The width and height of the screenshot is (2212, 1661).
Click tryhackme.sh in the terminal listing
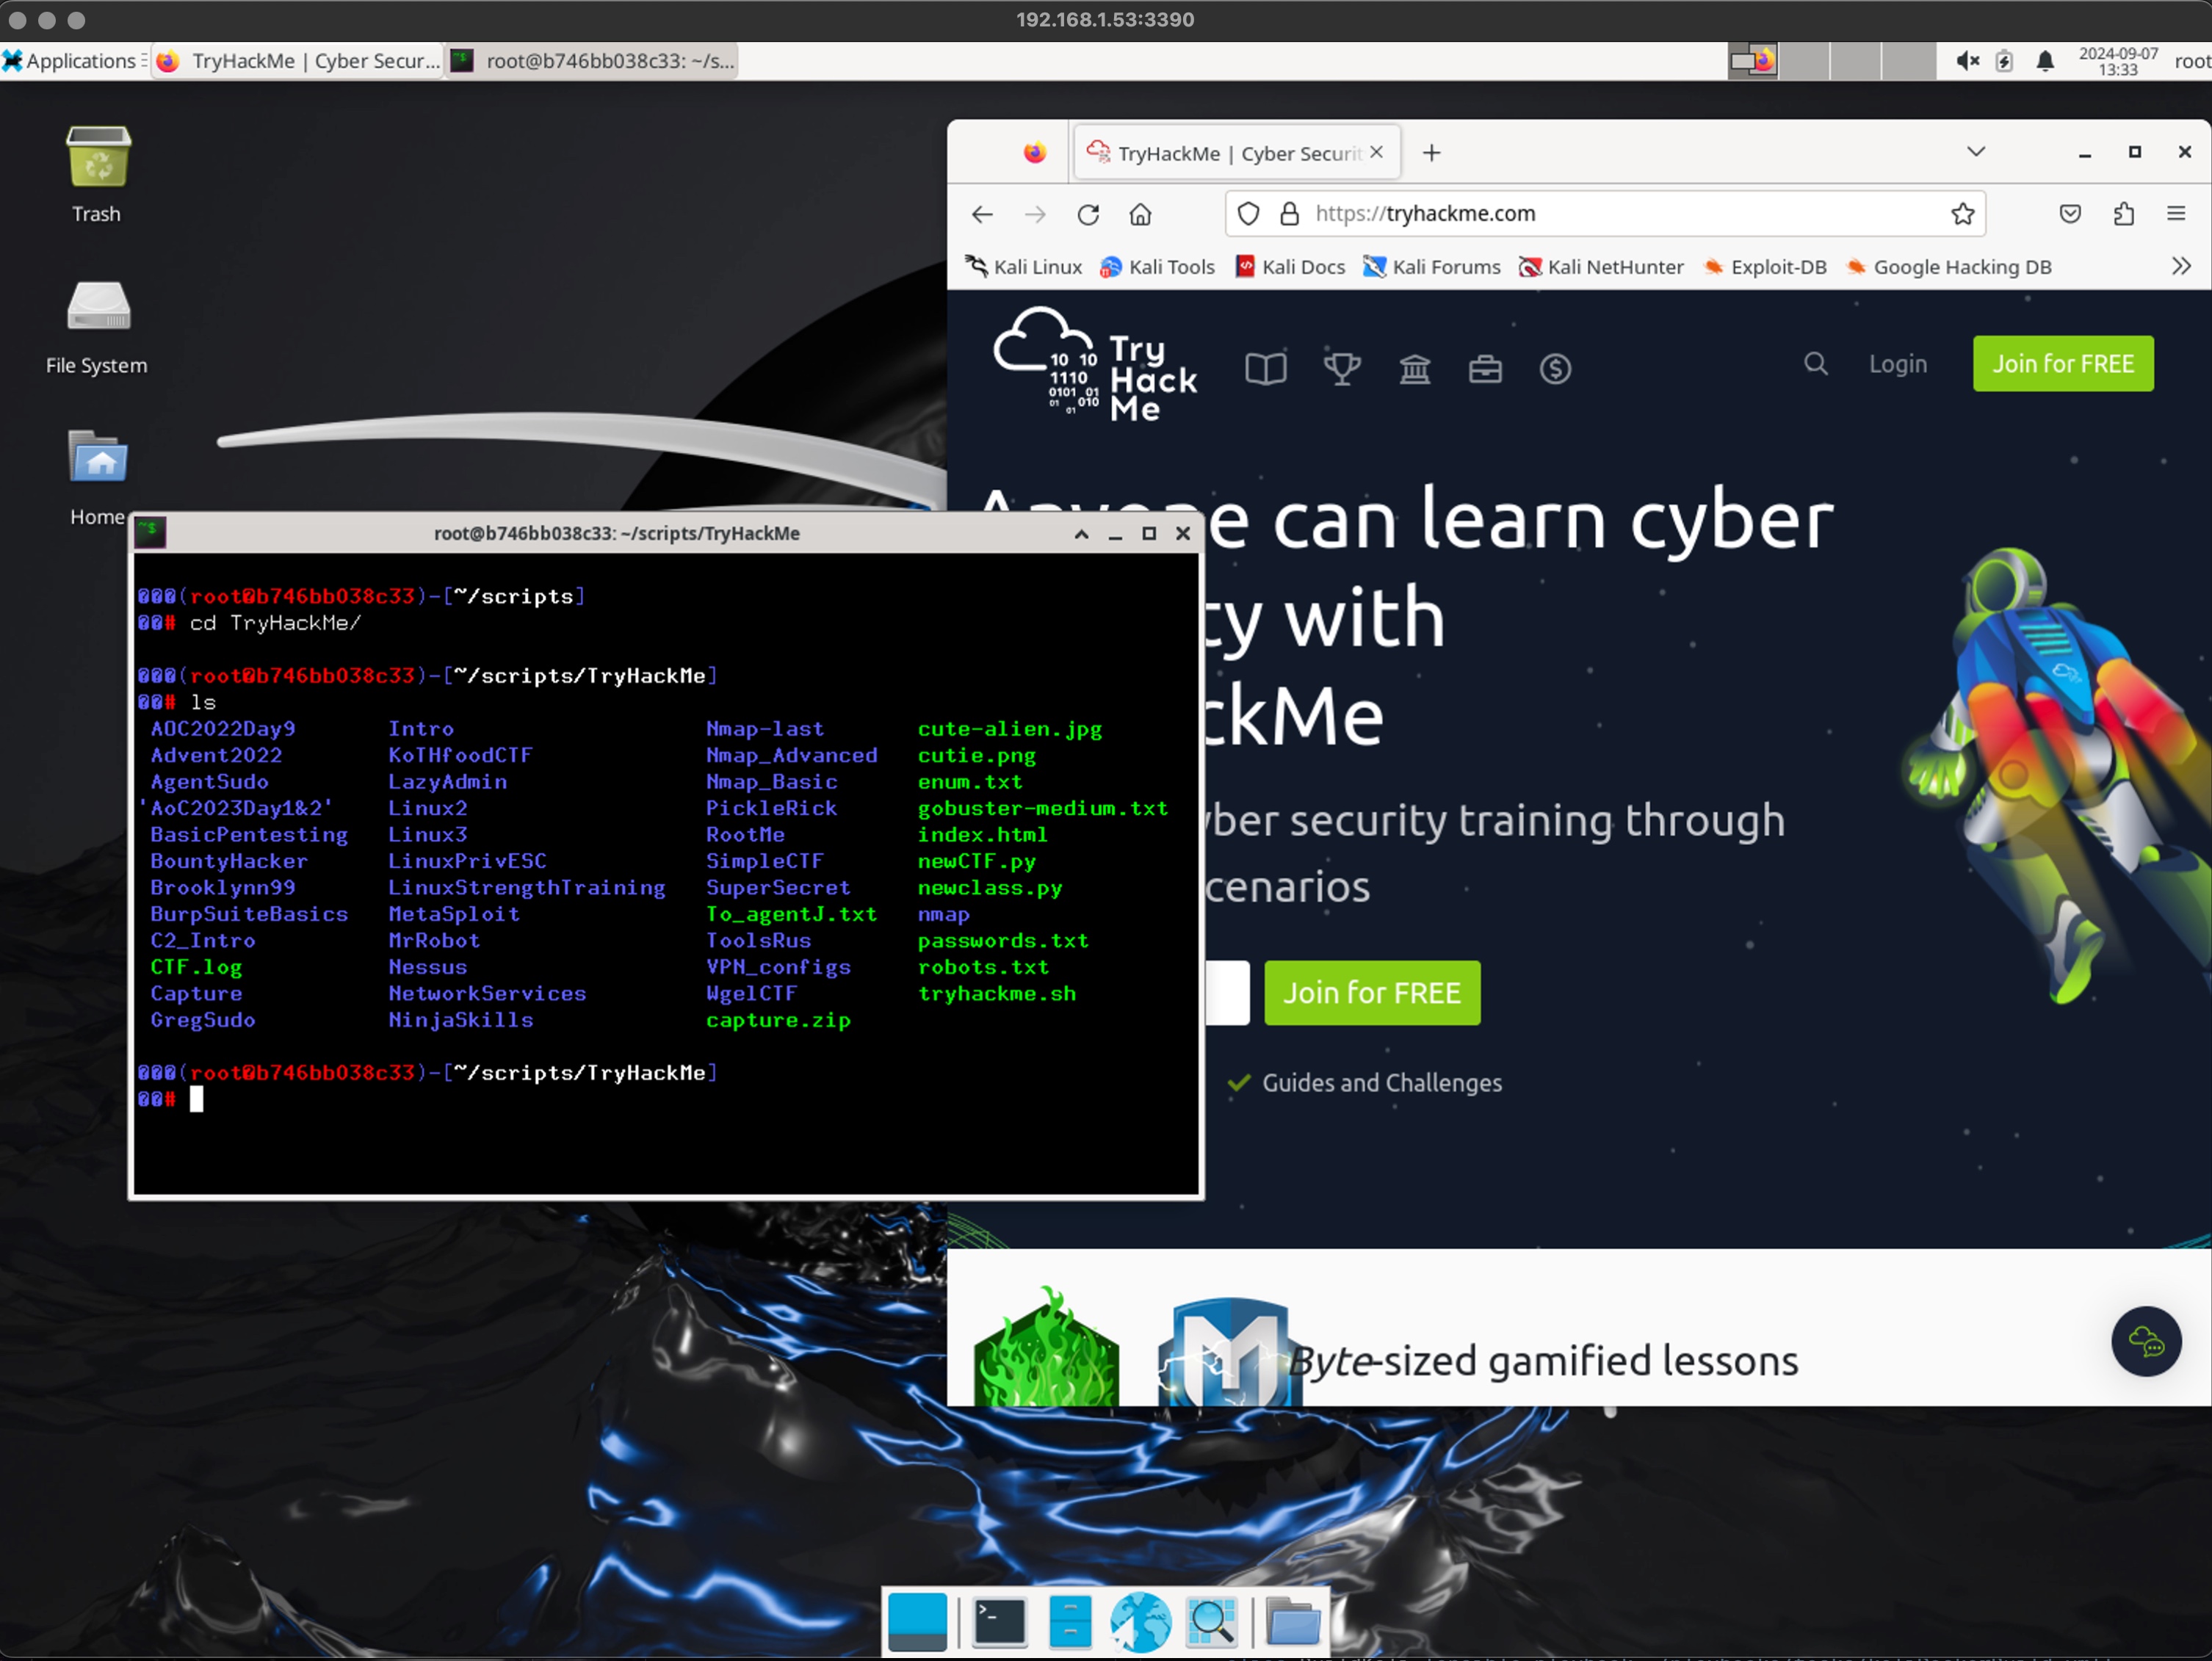pyautogui.click(x=996, y=994)
